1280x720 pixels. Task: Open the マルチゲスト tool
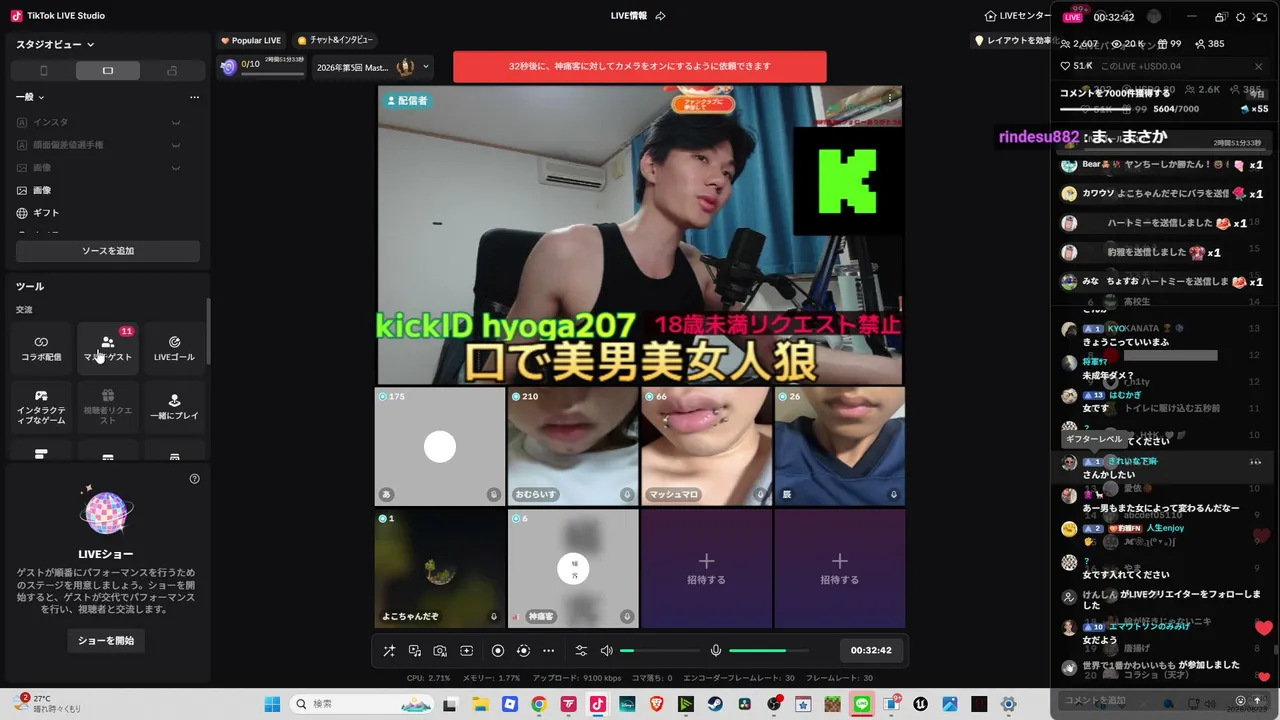[108, 348]
